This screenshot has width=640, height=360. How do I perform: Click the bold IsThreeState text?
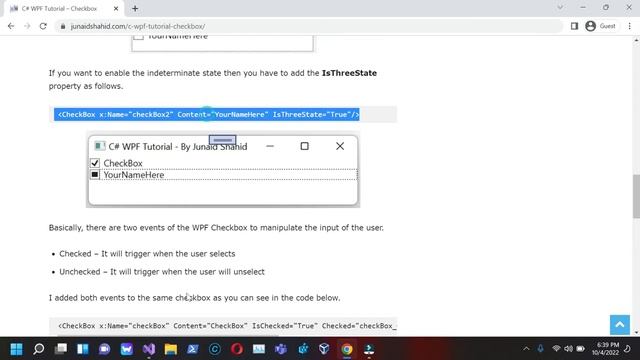[349, 73]
